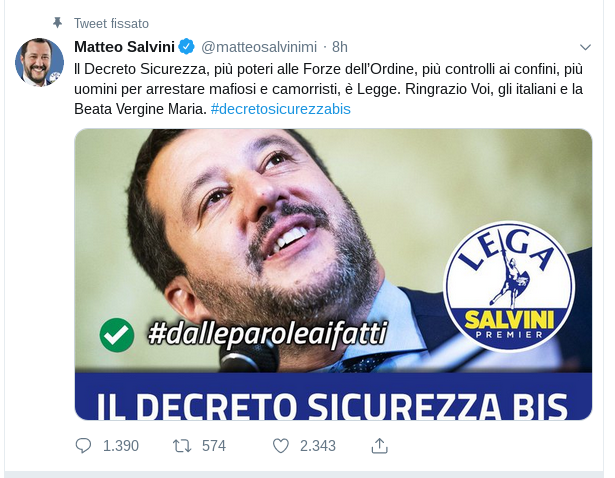615x478 pixels.
Task: Click the green checkmark in the image
Action: [117, 335]
